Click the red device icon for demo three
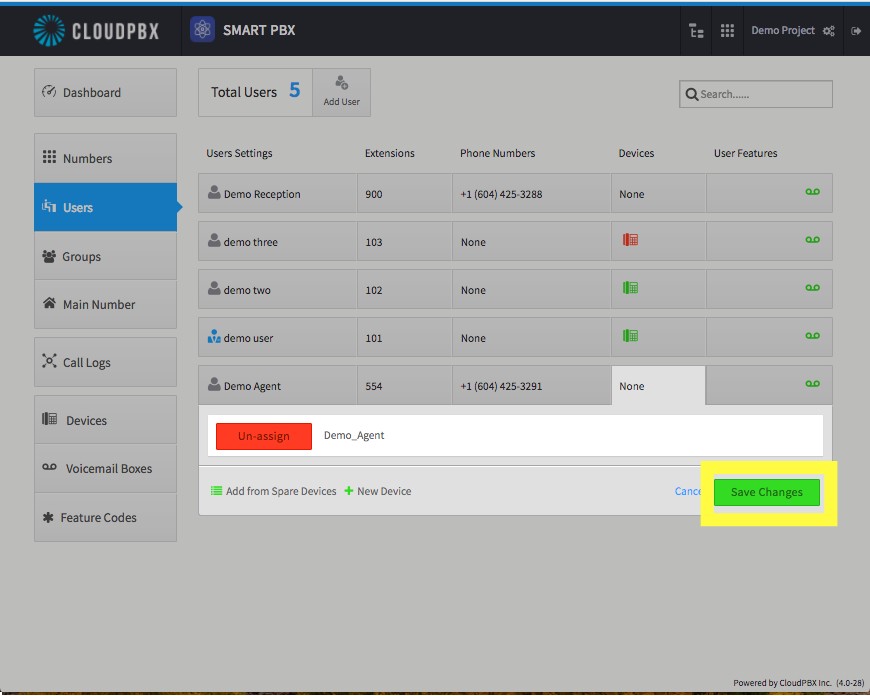 (630, 240)
